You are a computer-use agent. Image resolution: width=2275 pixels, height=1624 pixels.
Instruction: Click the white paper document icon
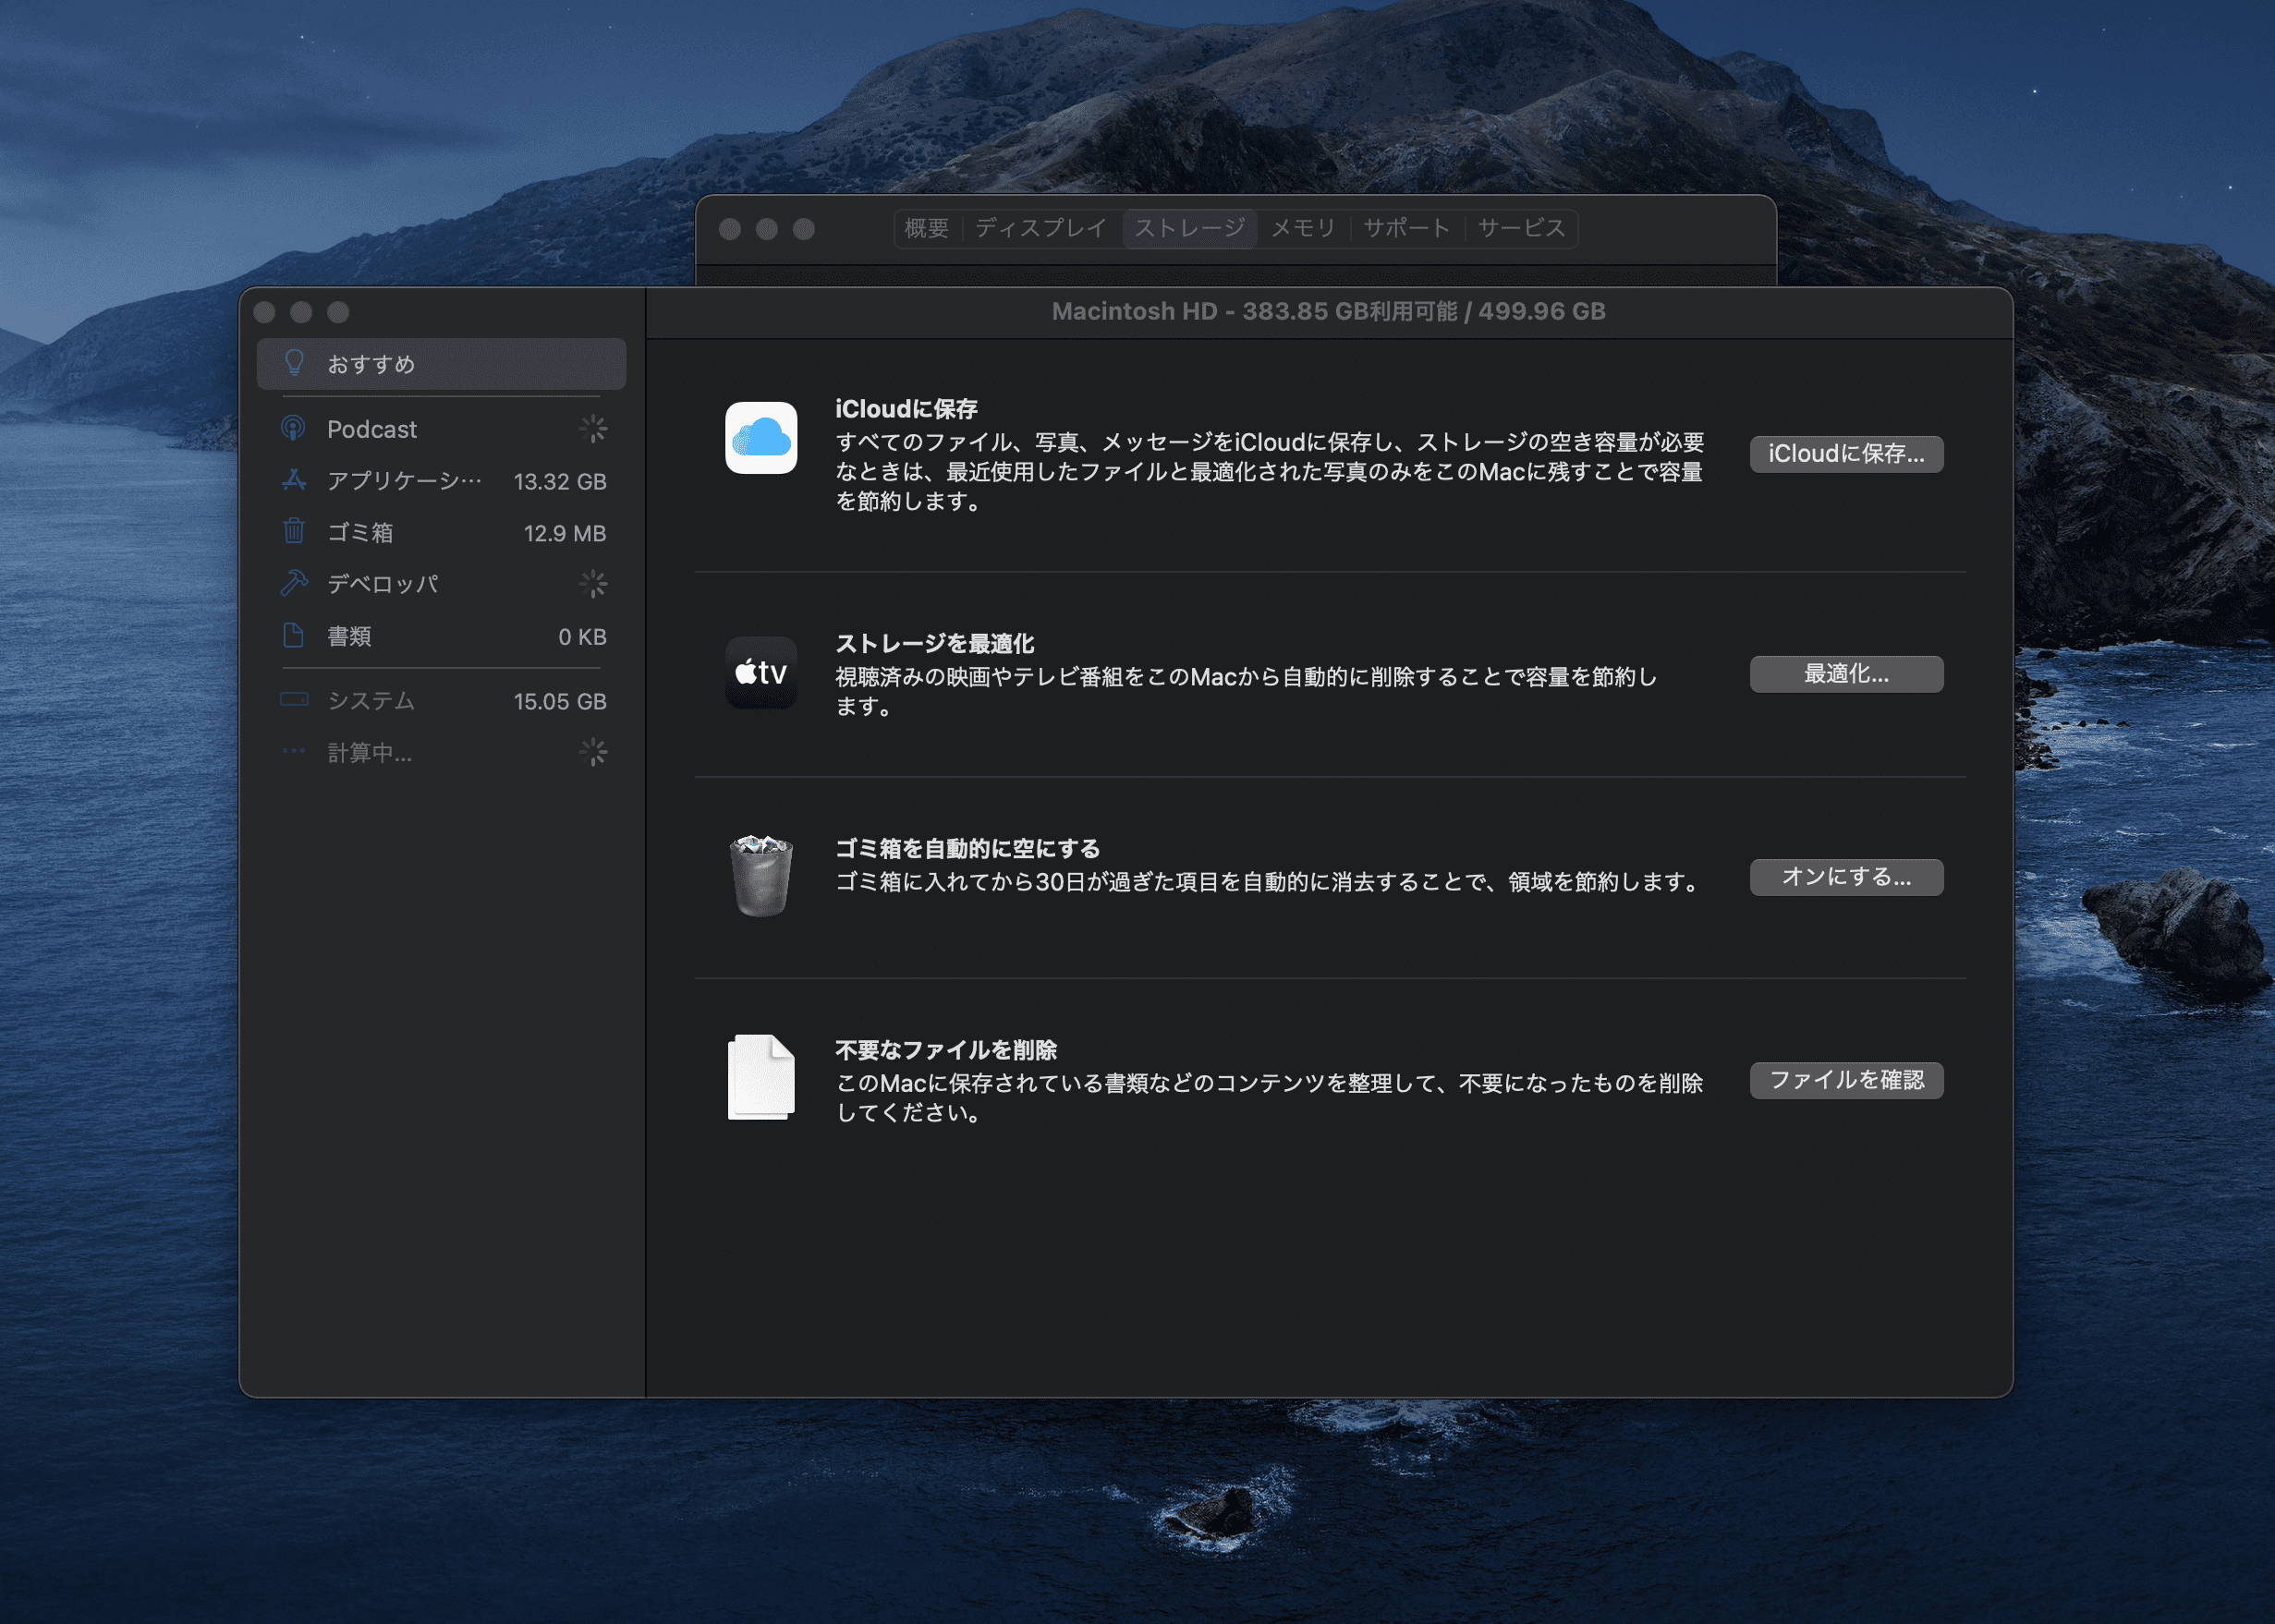pos(761,1078)
